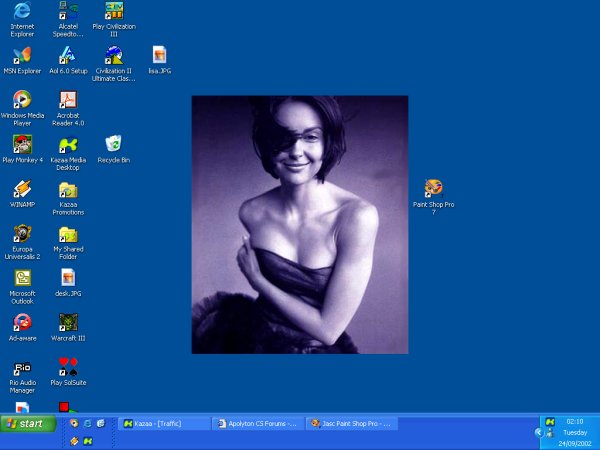Open the Internet Explorer desktop icon
The height and width of the screenshot is (450, 600).
22,12
